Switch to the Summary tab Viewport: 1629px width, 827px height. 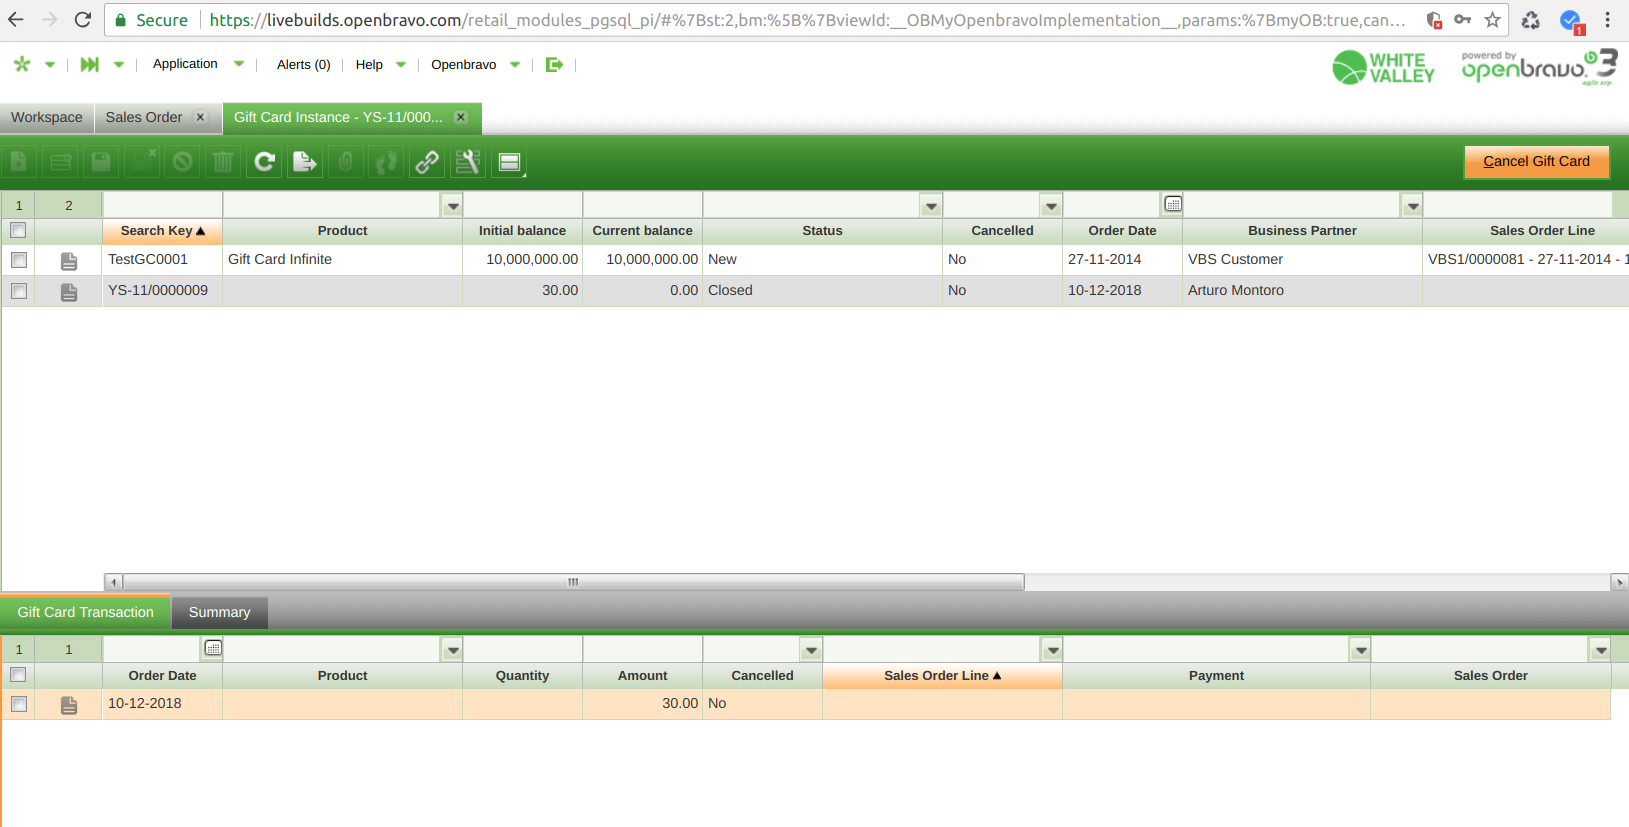coord(219,612)
